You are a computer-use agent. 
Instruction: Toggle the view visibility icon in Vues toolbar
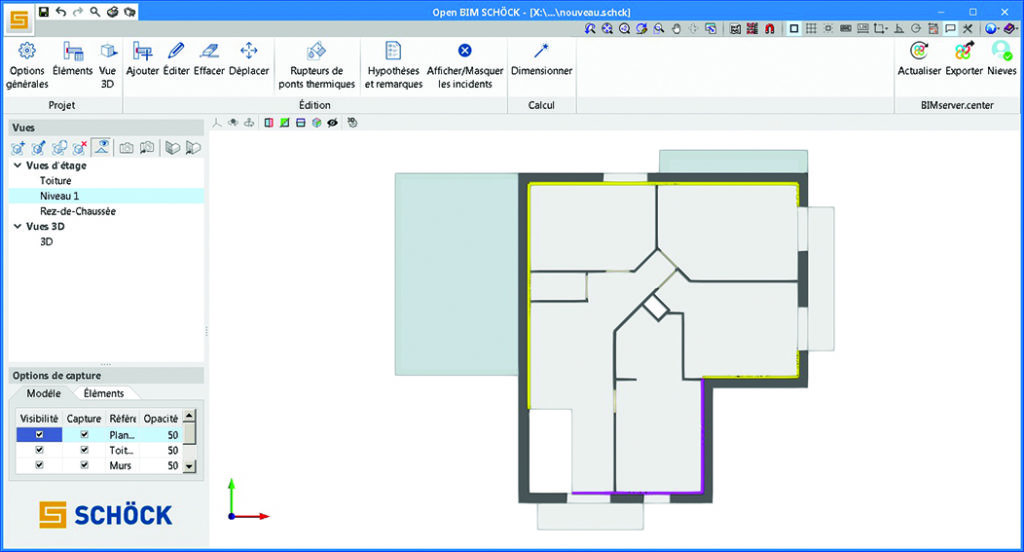101,148
